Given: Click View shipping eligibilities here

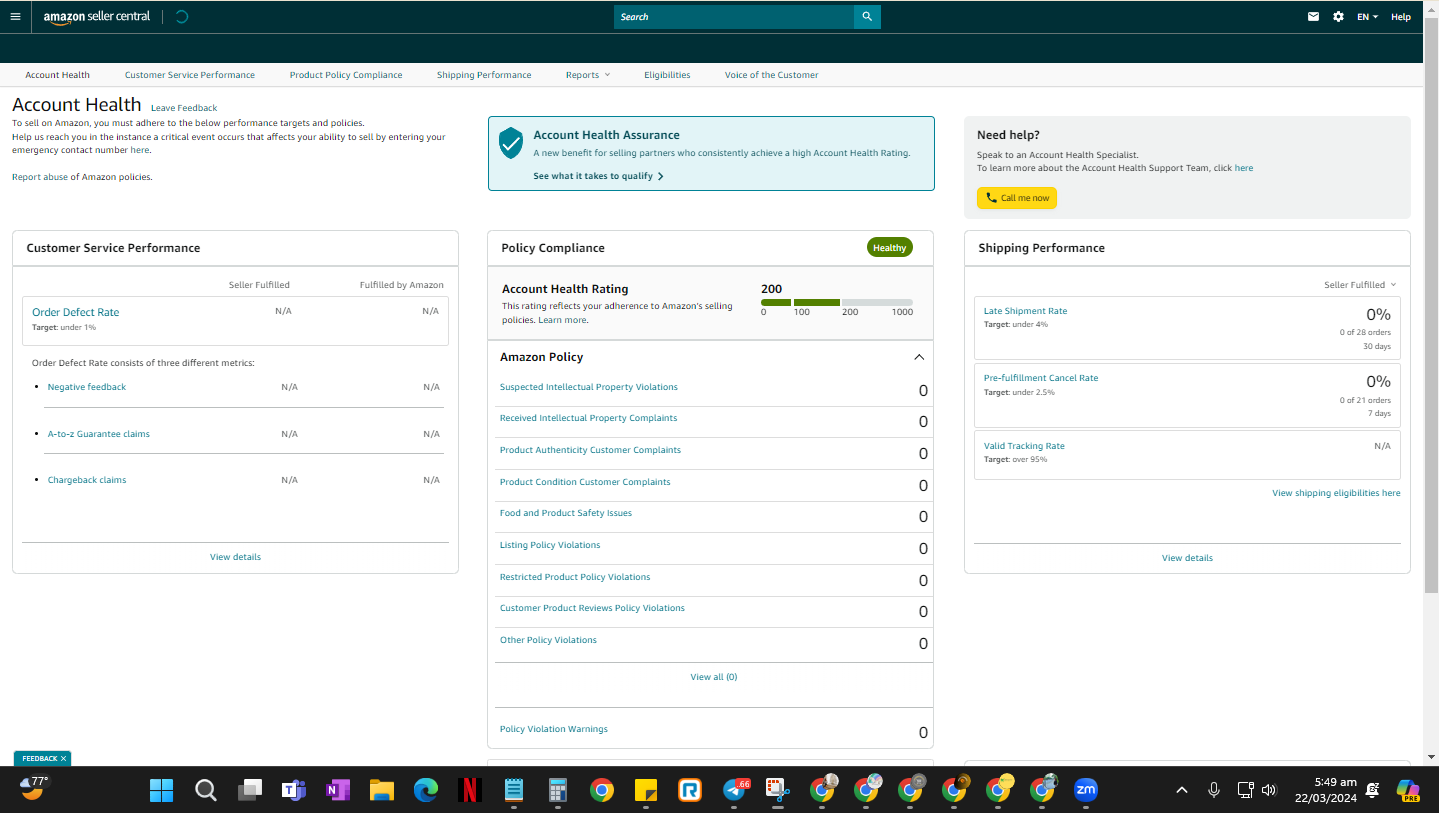Looking at the screenshot, I should pos(1336,493).
